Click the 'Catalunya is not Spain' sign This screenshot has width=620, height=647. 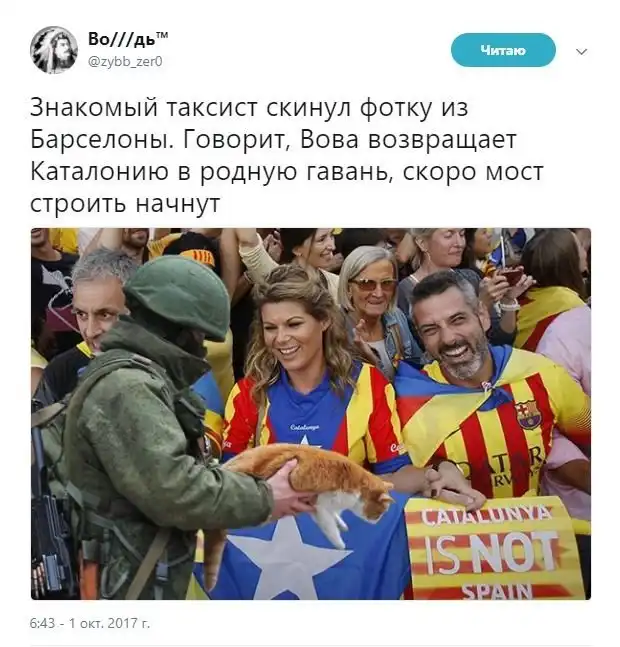pyautogui.click(x=494, y=548)
